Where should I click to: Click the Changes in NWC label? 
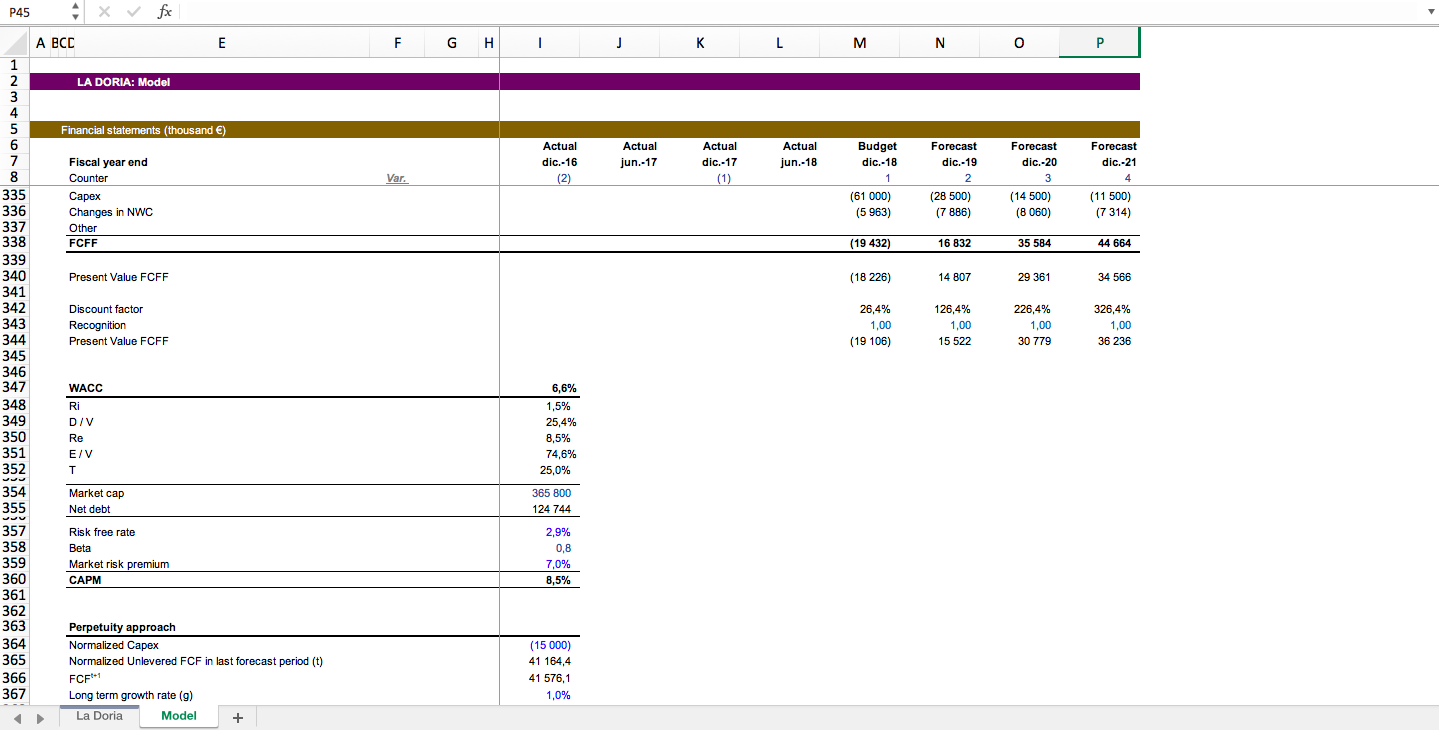(111, 212)
